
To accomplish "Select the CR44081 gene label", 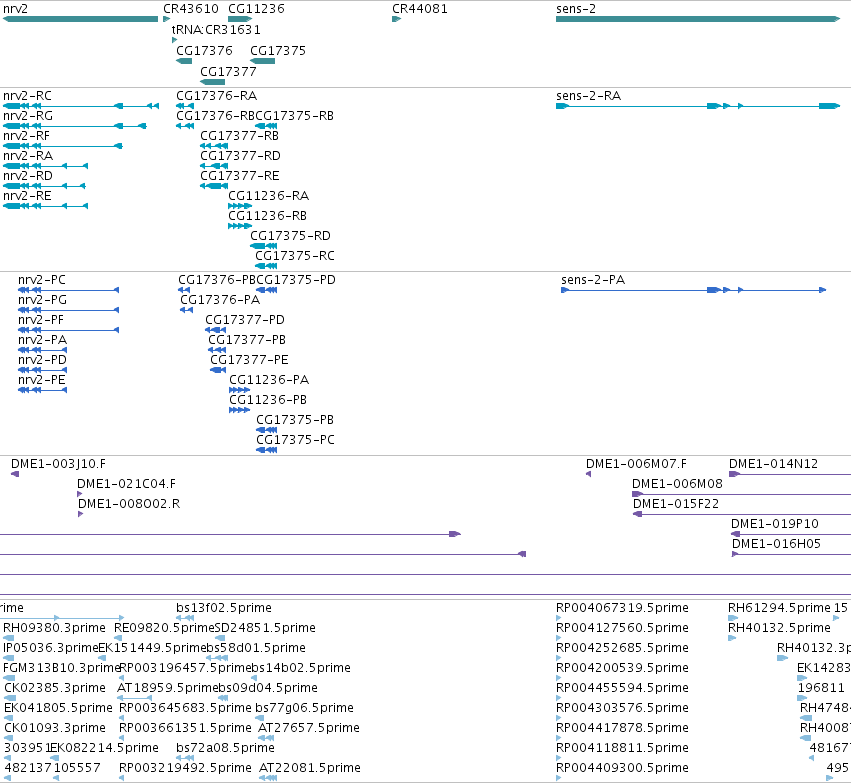I will point(420,9).
